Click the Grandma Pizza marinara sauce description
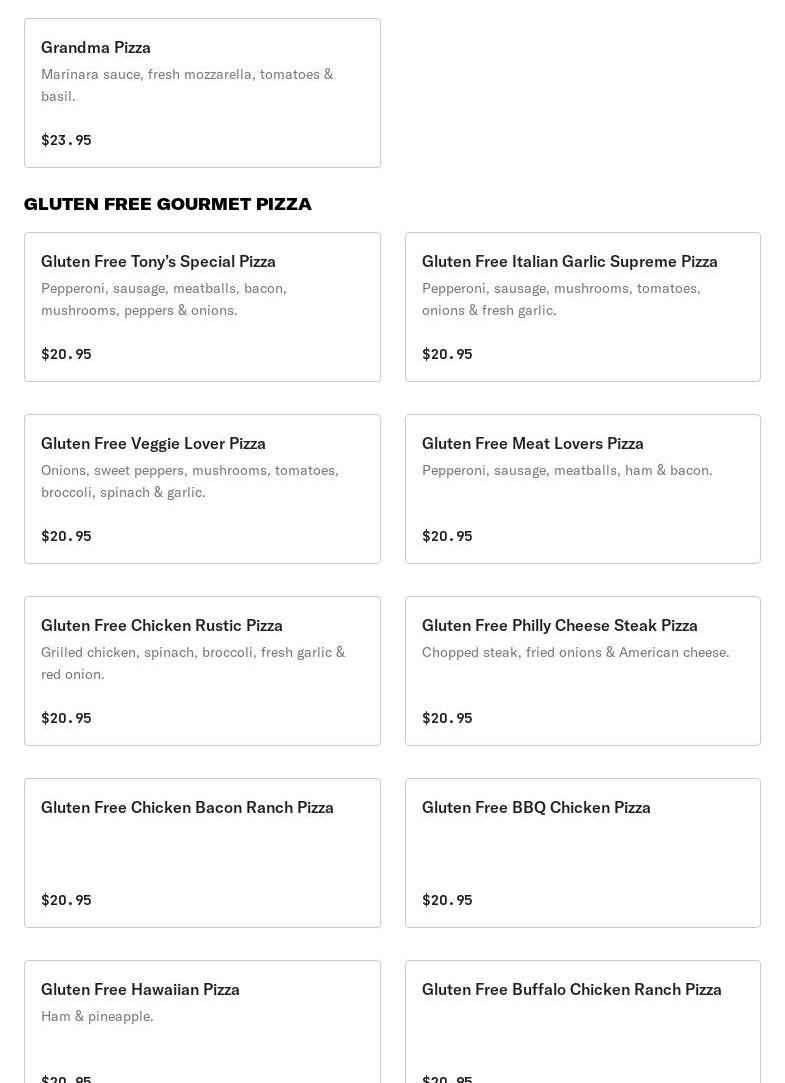The image size is (785, 1083). click(187, 85)
